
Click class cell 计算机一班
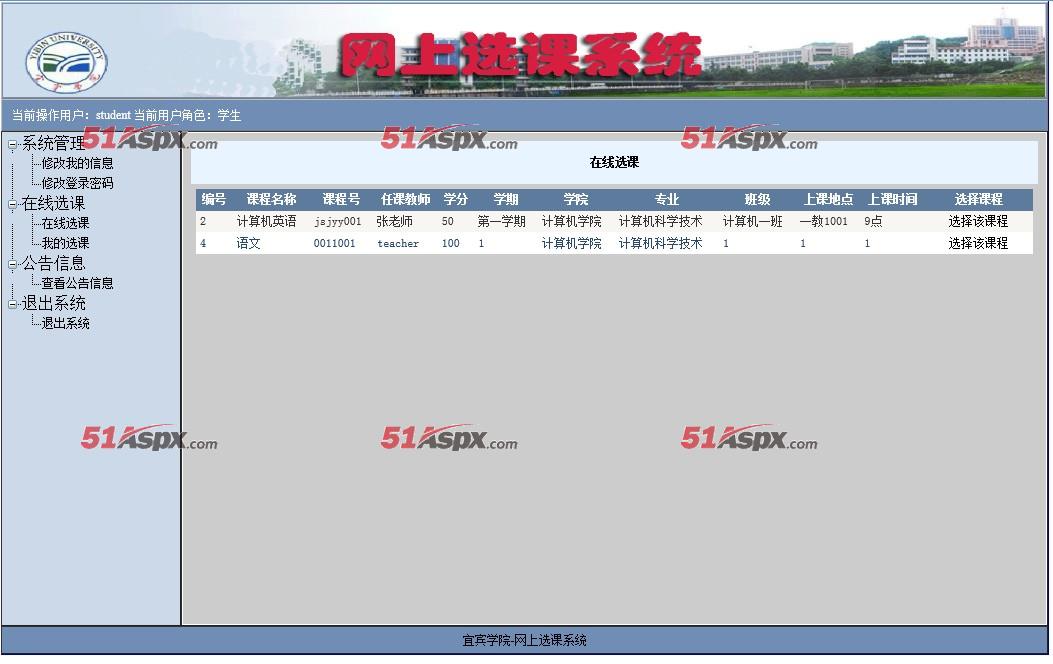point(753,221)
